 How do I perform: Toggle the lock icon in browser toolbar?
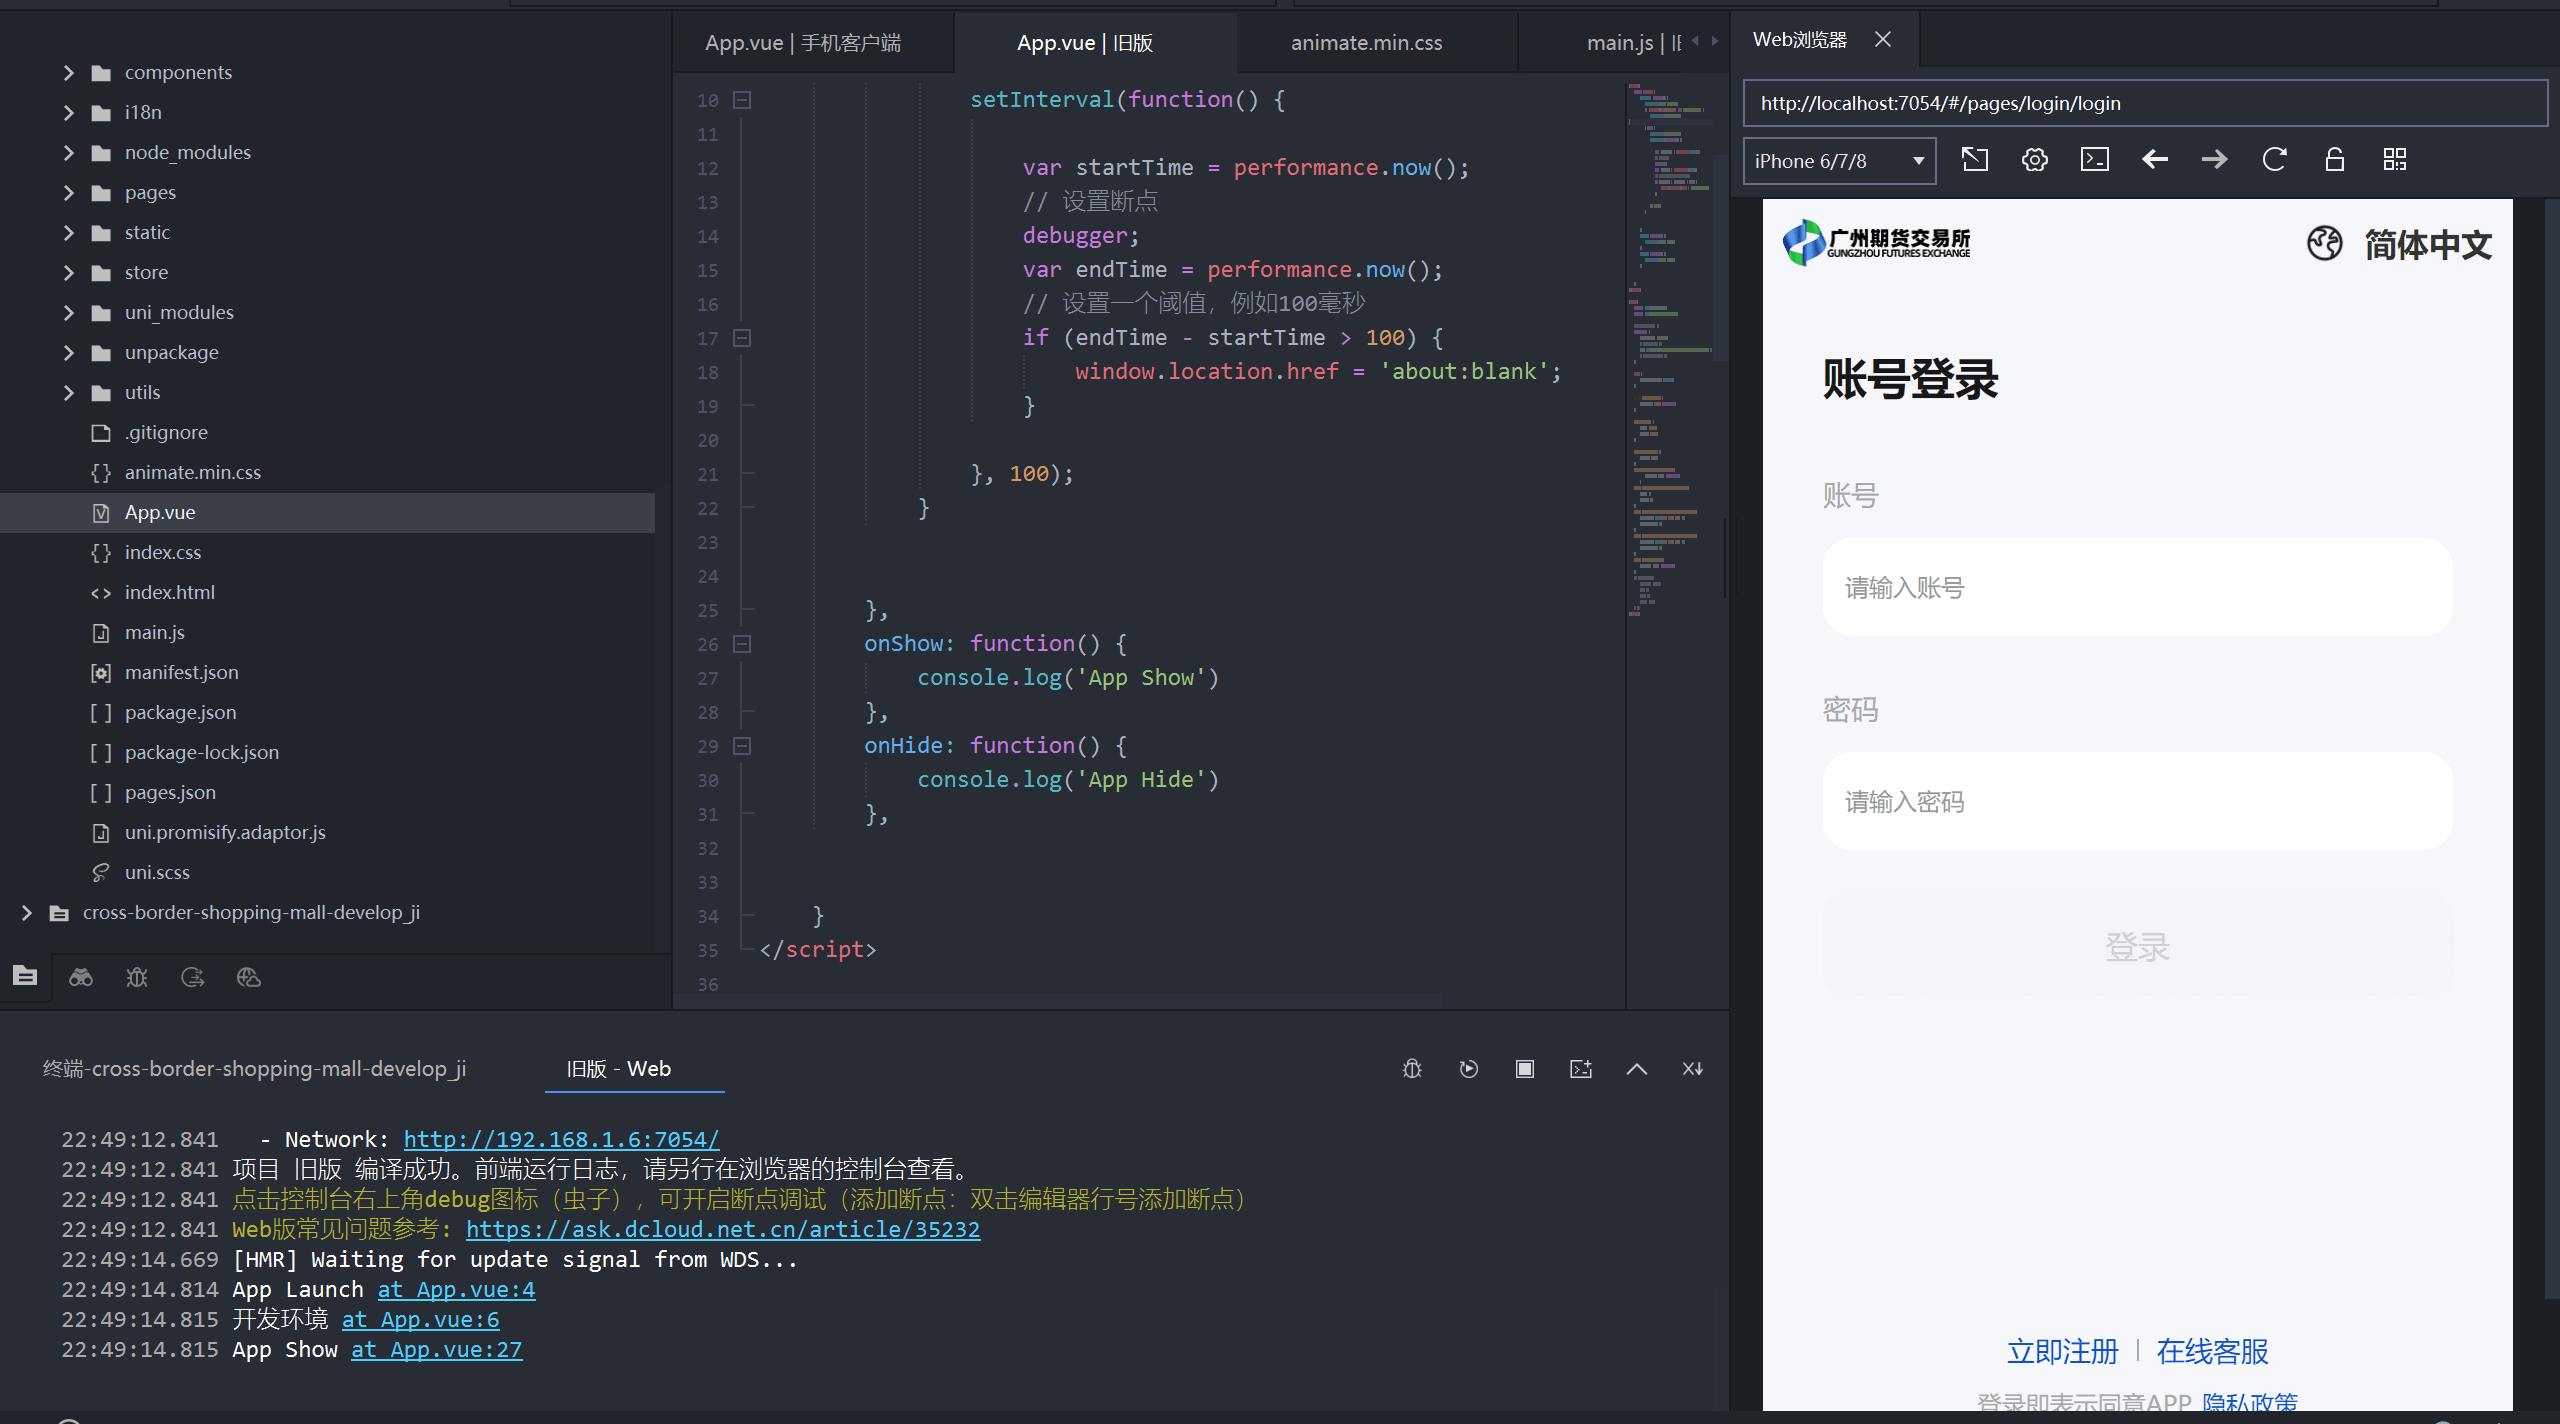(2334, 160)
